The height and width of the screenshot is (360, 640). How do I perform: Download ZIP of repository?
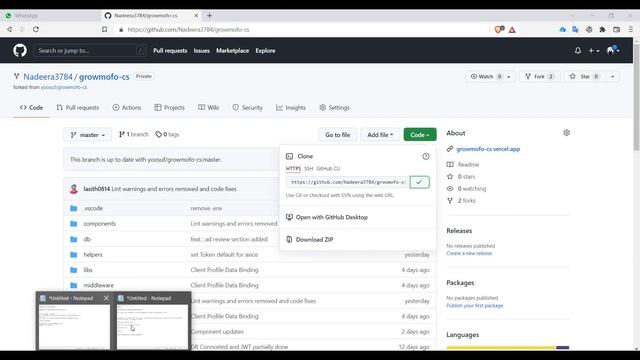(x=310, y=240)
